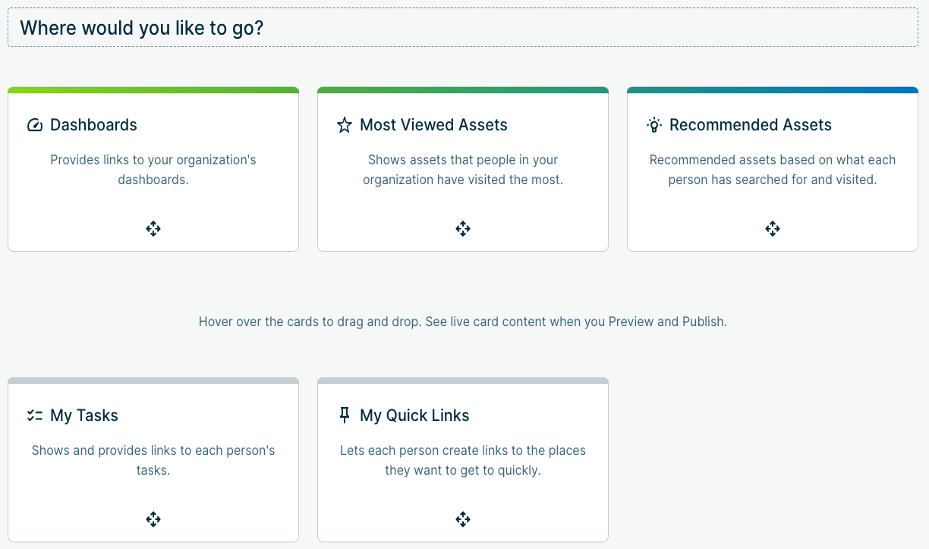
Task: Select the Dashboards card title
Action: click(x=94, y=126)
